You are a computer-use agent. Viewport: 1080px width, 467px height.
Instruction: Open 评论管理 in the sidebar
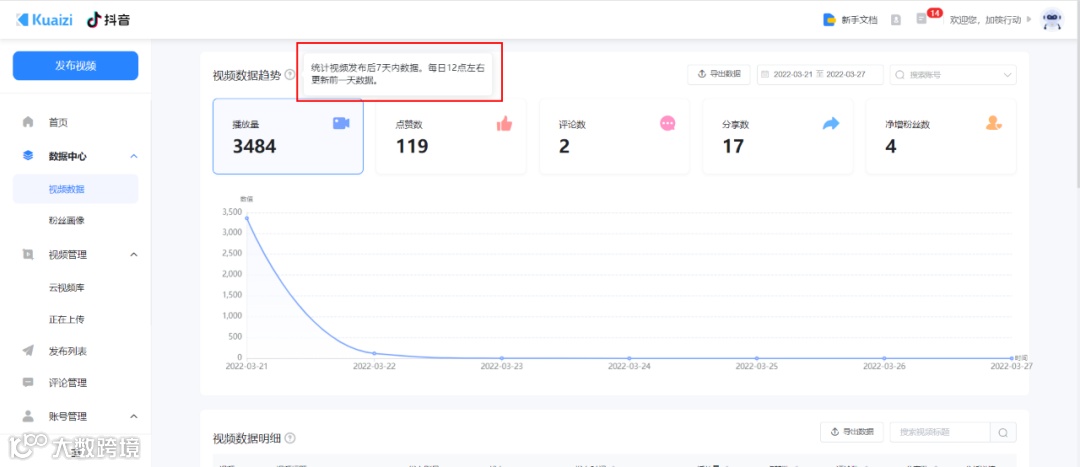pos(68,383)
